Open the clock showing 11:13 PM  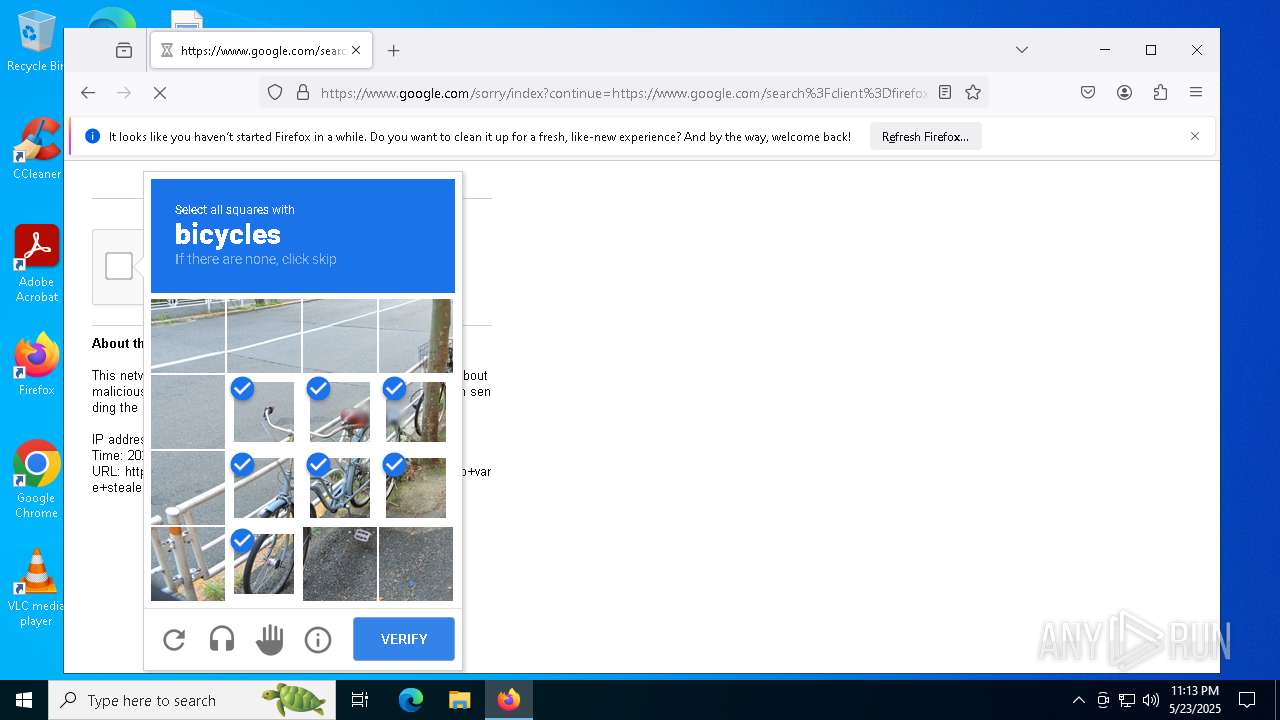click(1195, 700)
